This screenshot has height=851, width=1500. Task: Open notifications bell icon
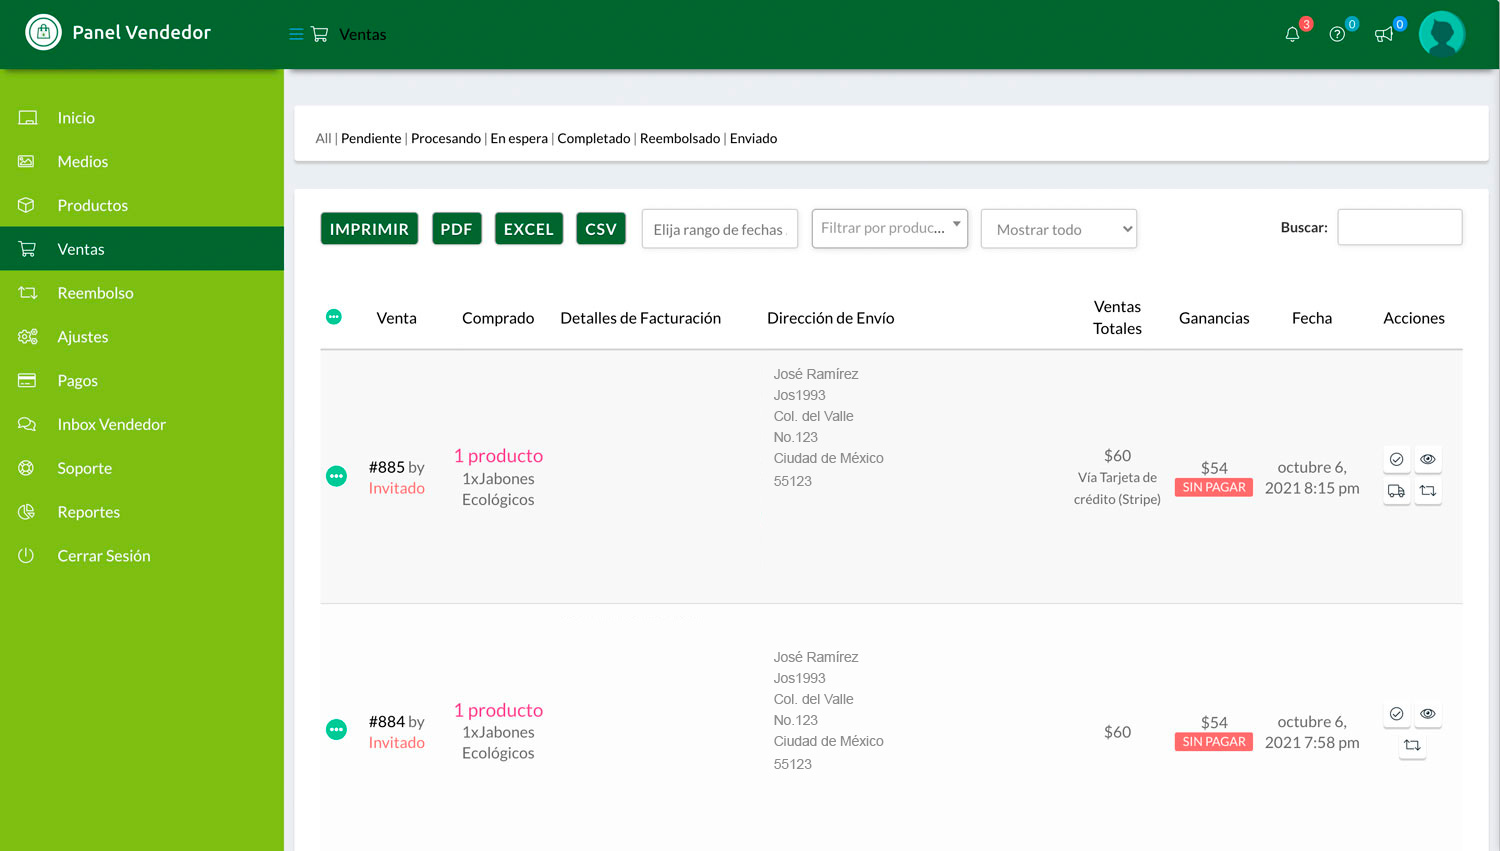point(1292,34)
